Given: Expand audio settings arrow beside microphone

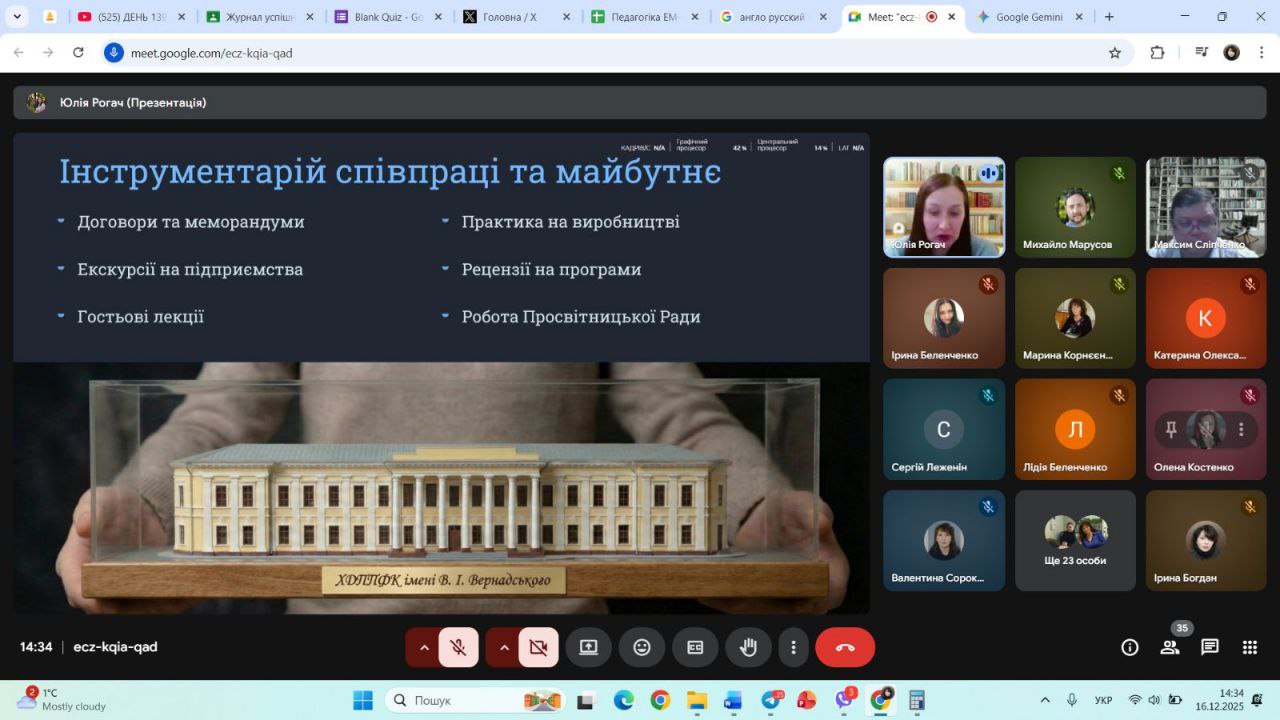Looking at the screenshot, I should click(x=424, y=647).
